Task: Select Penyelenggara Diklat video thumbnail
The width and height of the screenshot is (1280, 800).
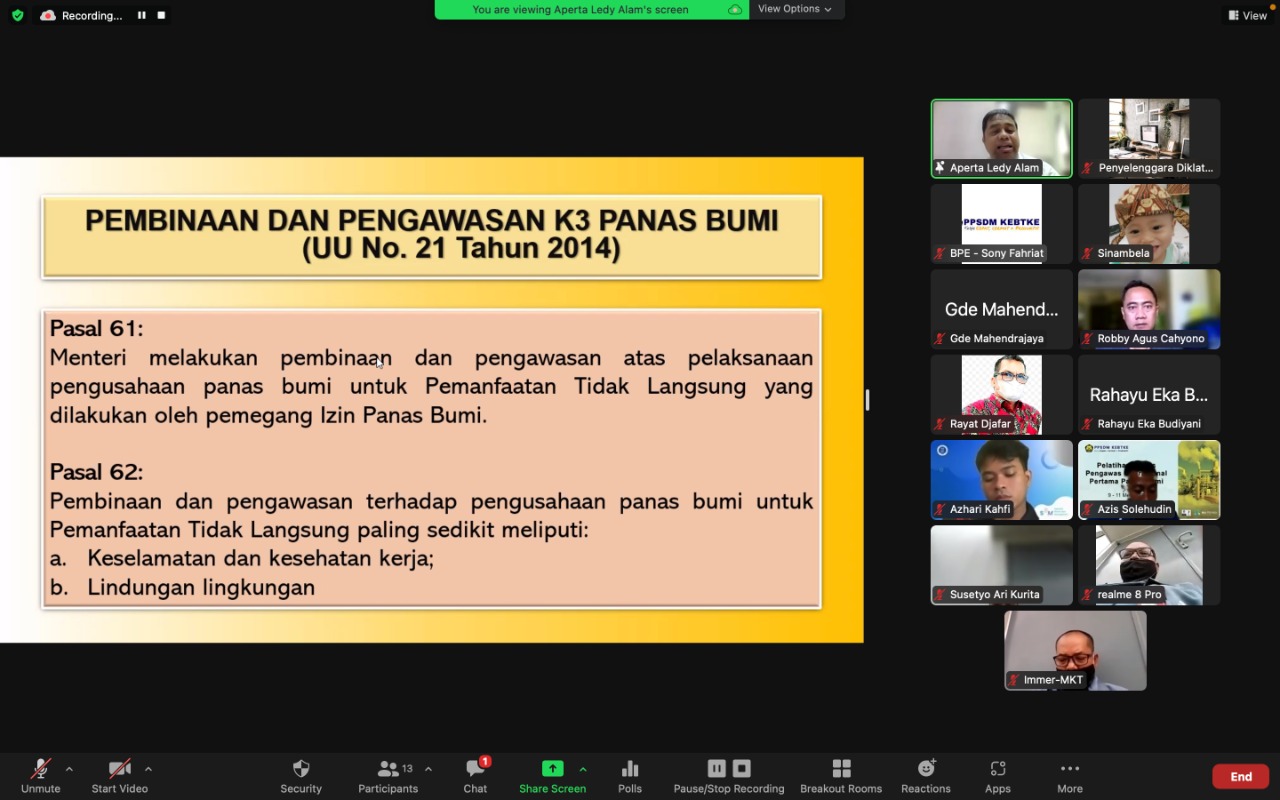Action: (1149, 138)
